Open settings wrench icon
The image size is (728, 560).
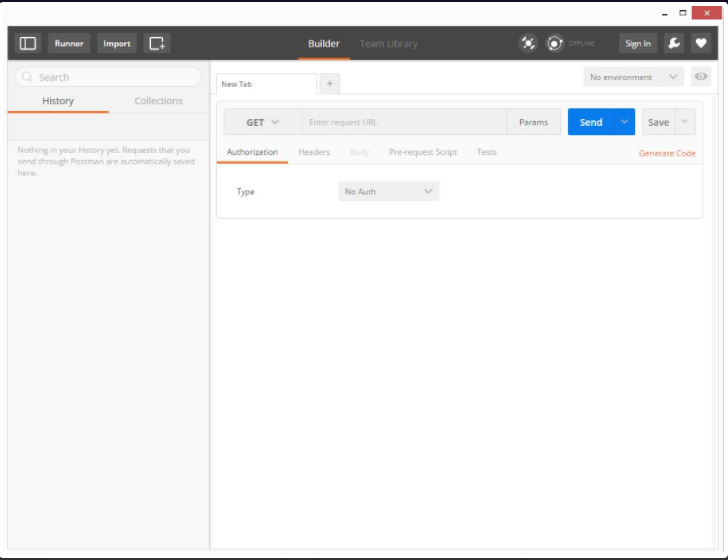pos(674,43)
